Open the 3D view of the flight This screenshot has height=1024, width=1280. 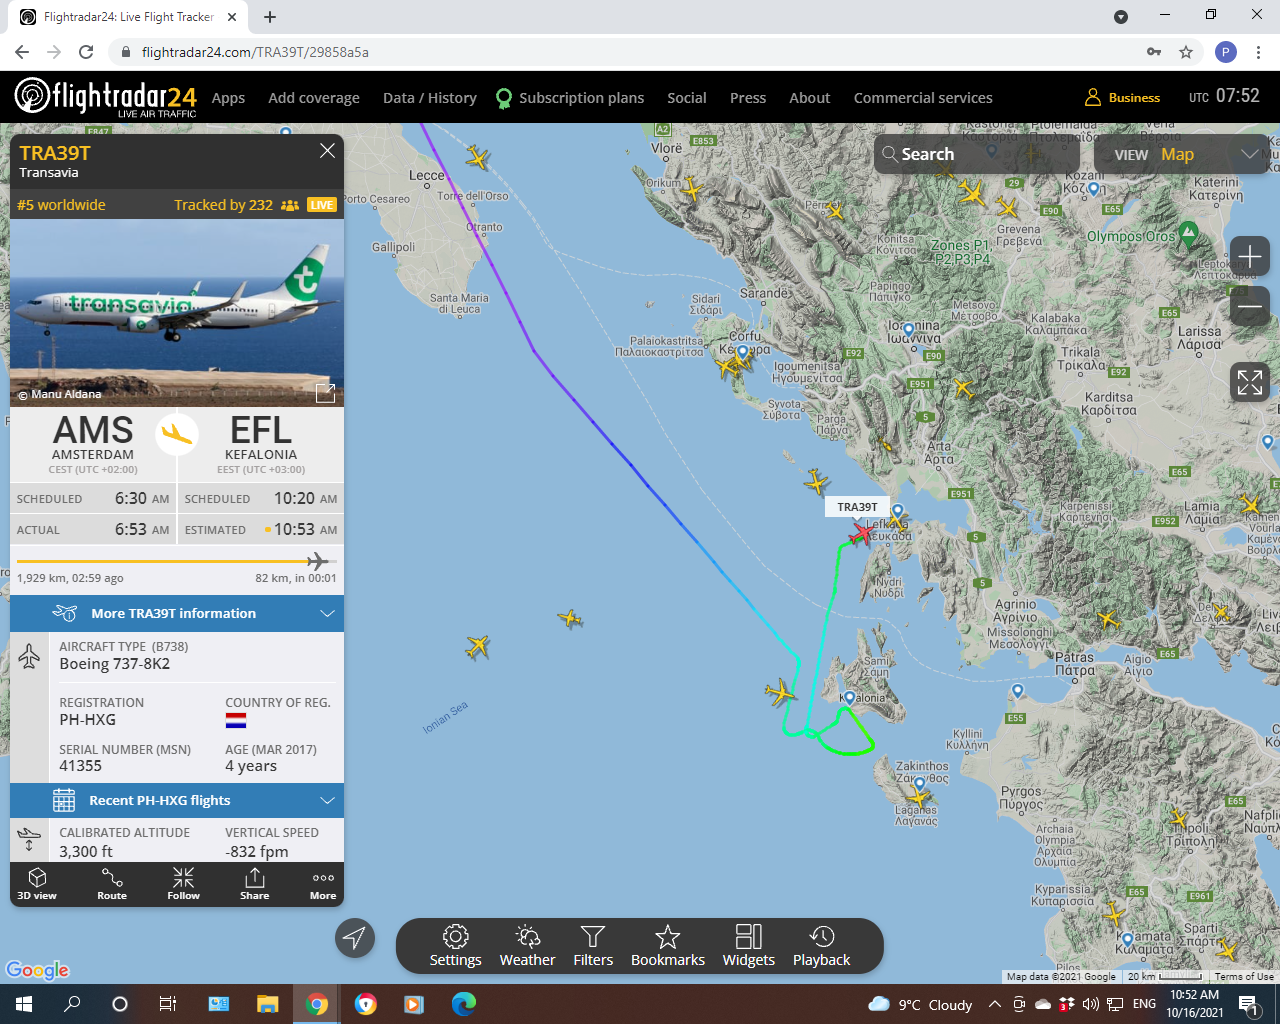click(x=37, y=884)
